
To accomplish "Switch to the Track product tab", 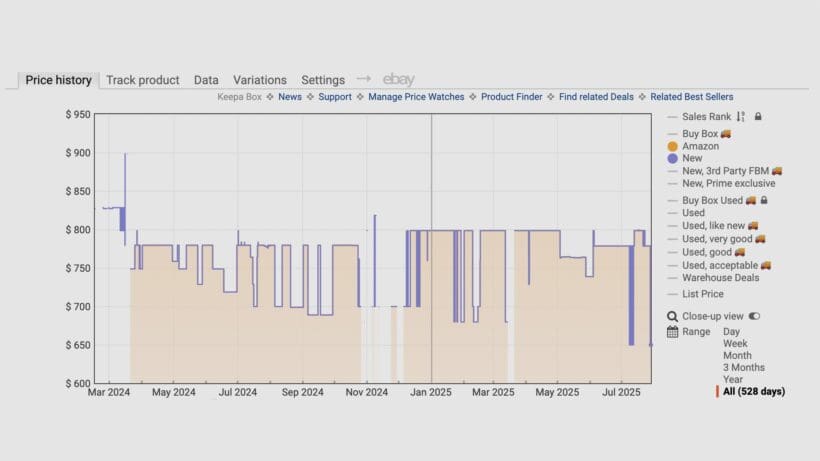I will (143, 80).
